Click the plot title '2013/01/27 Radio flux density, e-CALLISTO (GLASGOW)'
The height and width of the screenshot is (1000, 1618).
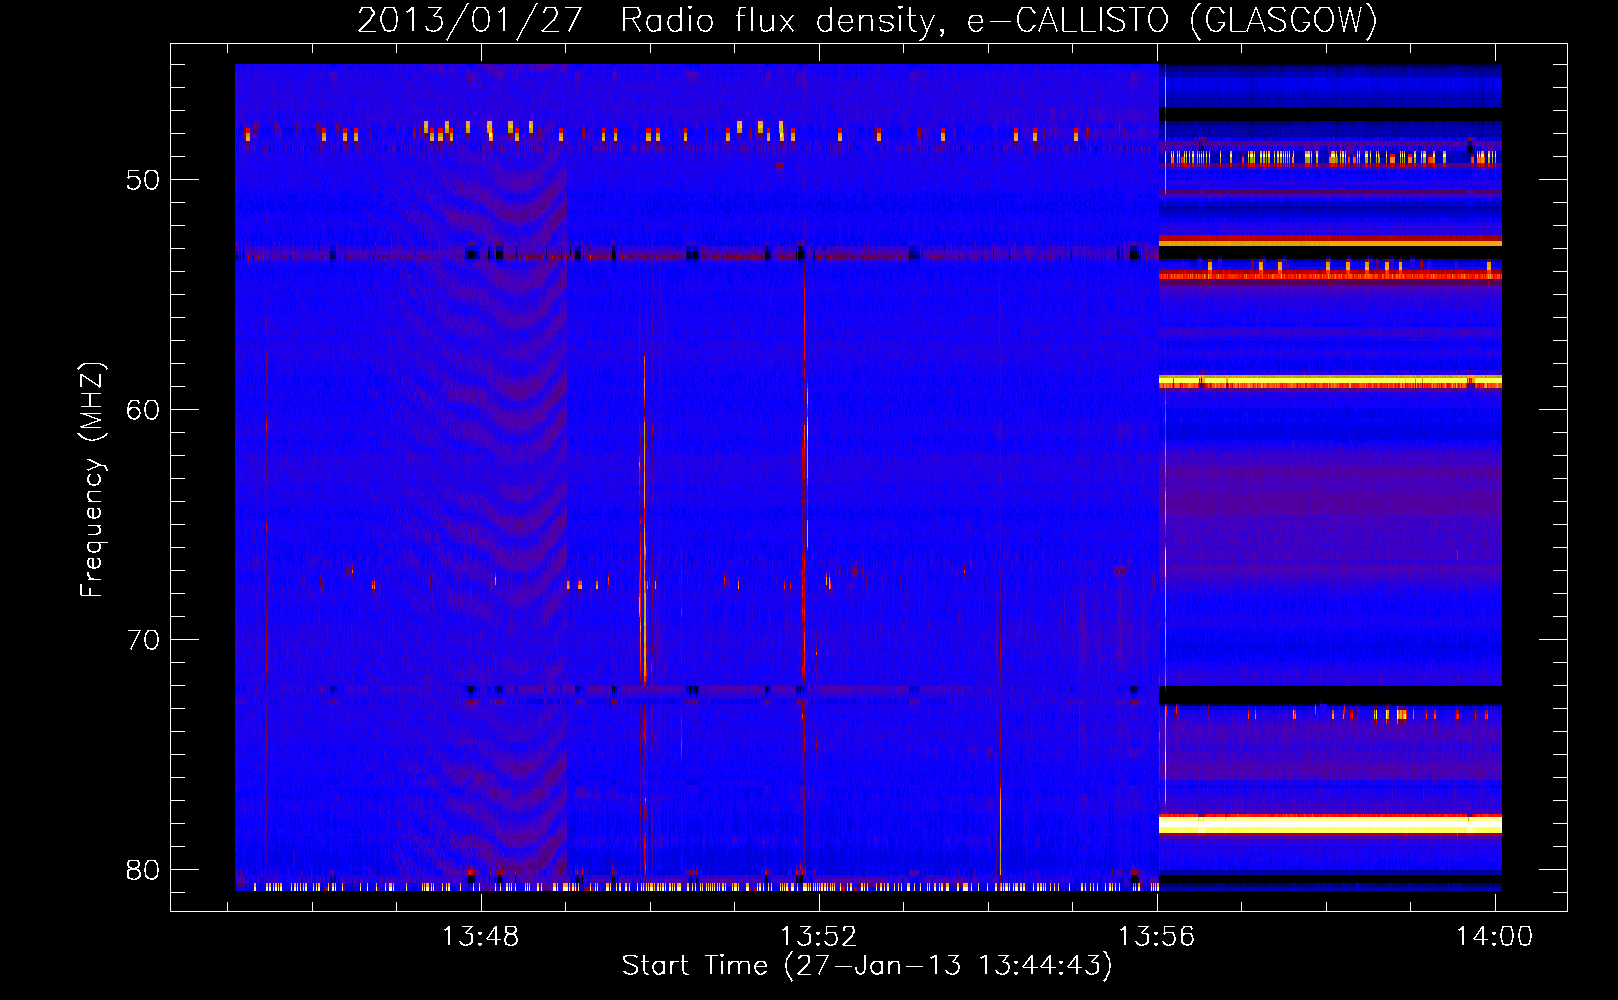867,20
